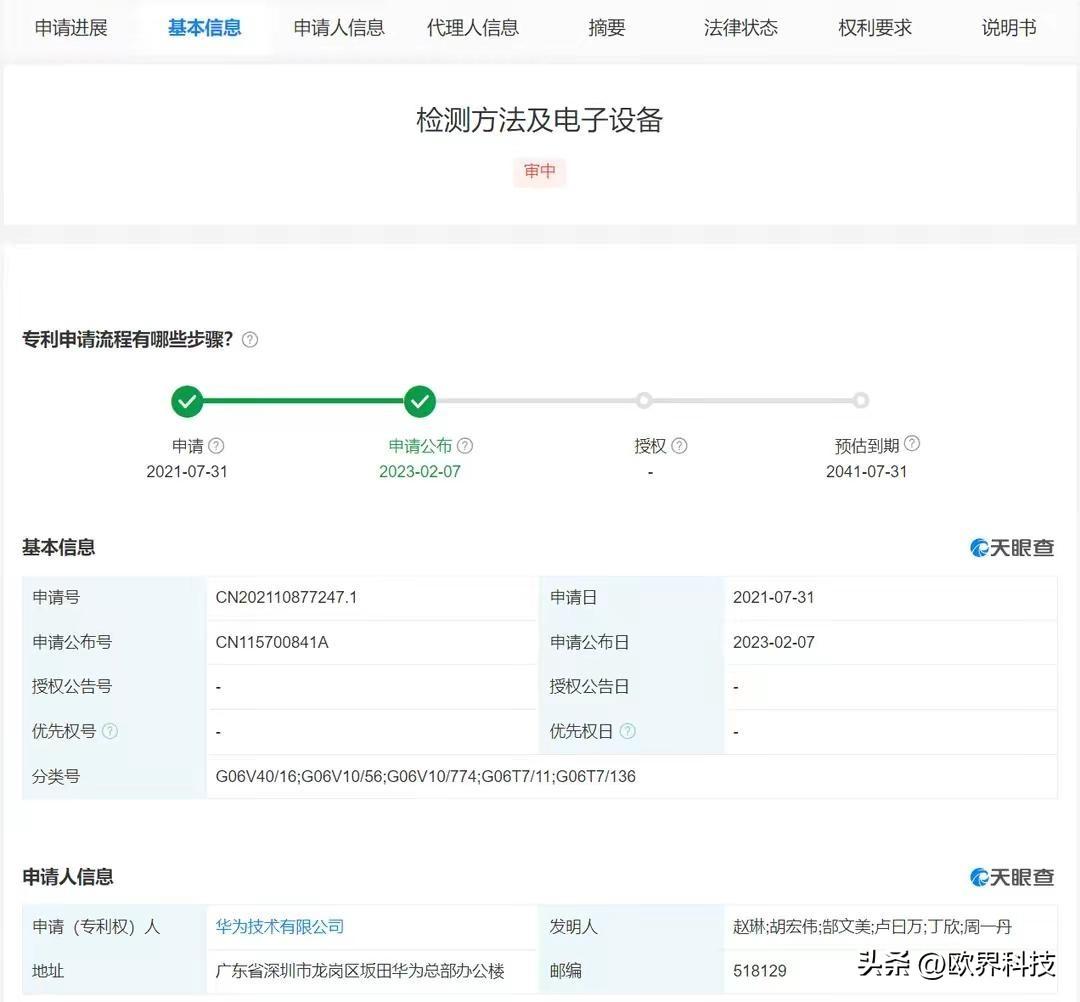1080x1002 pixels.
Task: Select the 摘要 tab
Action: pyautogui.click(x=607, y=28)
